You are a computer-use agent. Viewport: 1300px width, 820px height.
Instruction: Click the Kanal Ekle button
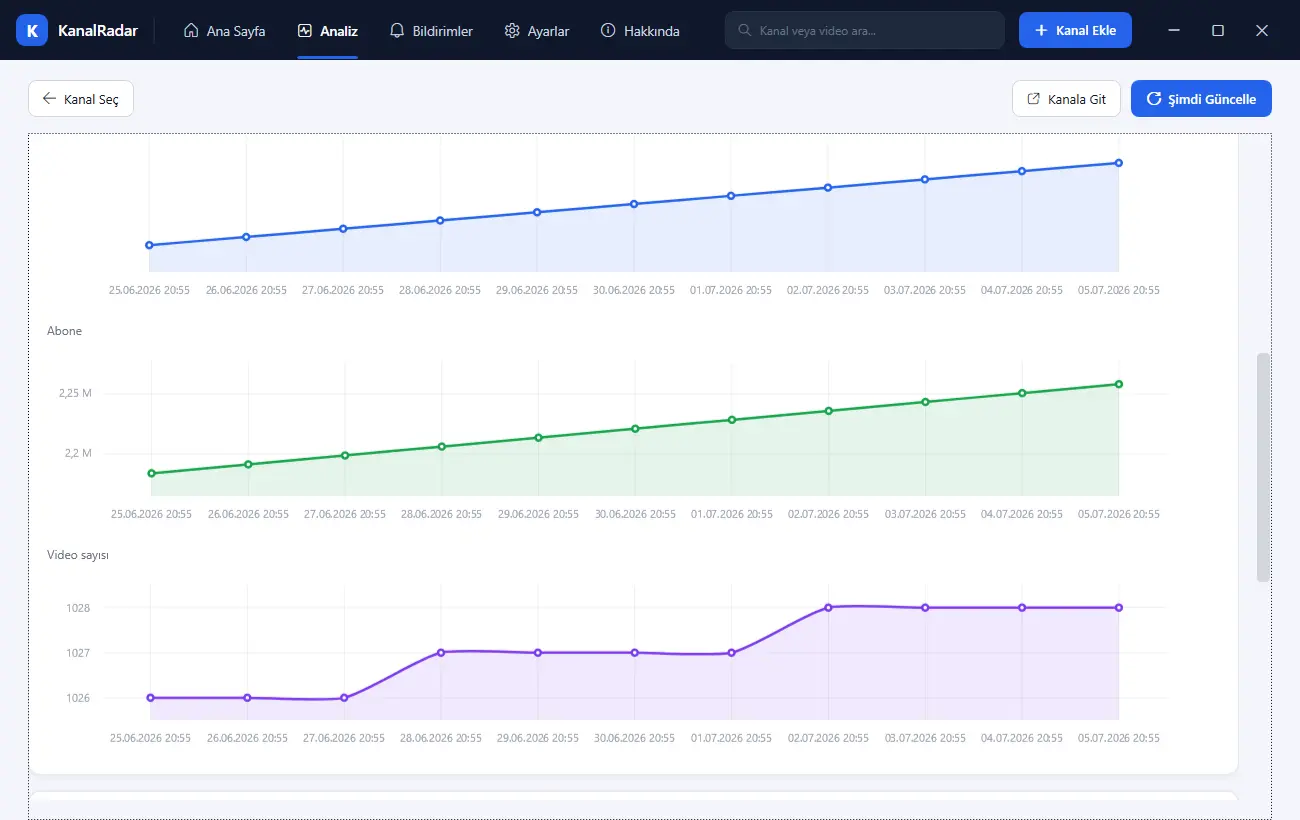tap(1075, 30)
